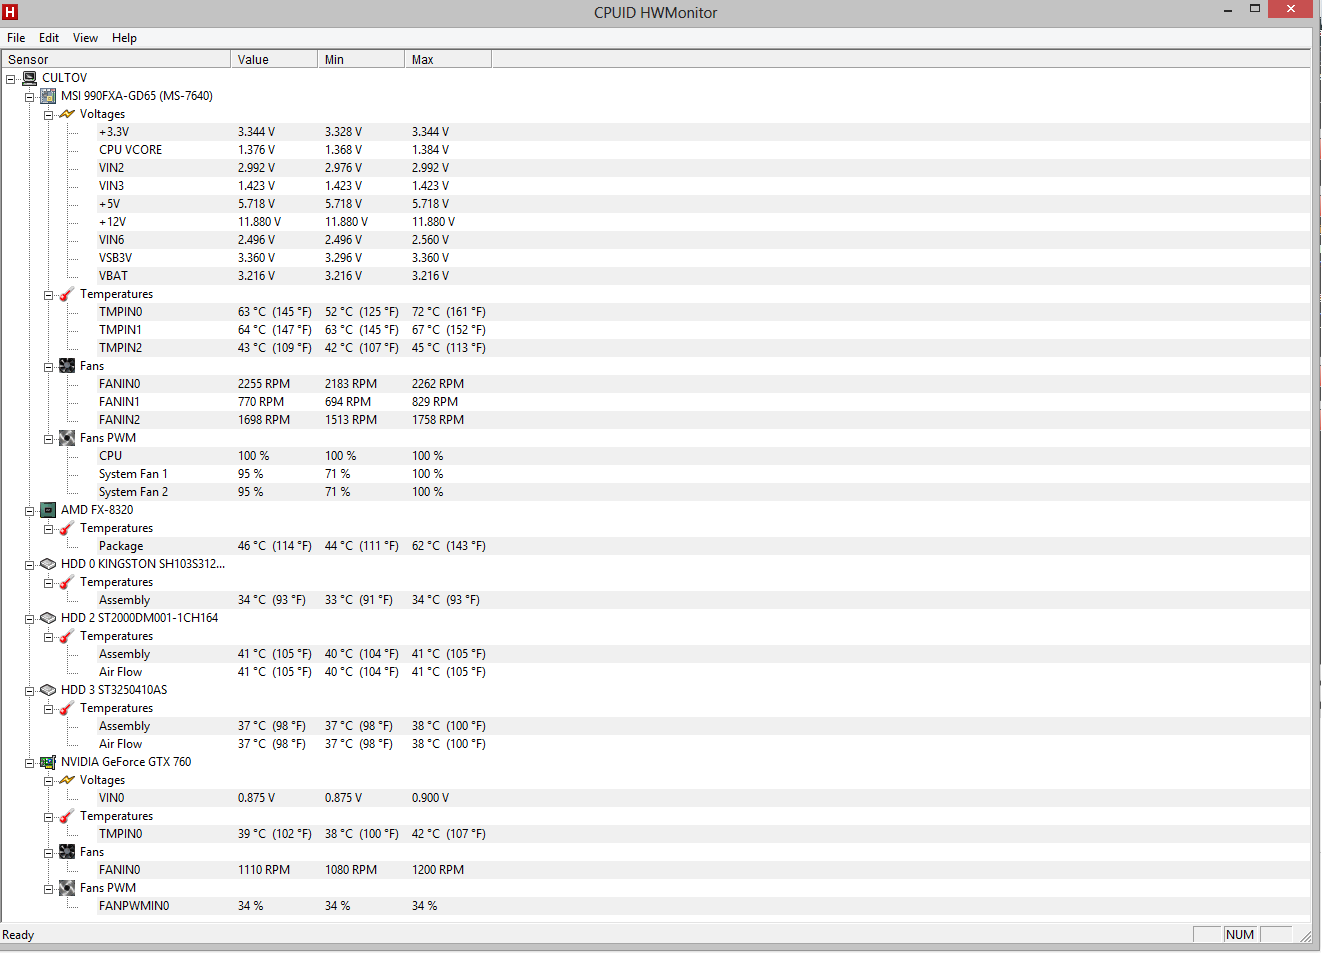Click the thermometer icon under NVIDIA GeForce GTX 760
1322x953 pixels.
67,816
